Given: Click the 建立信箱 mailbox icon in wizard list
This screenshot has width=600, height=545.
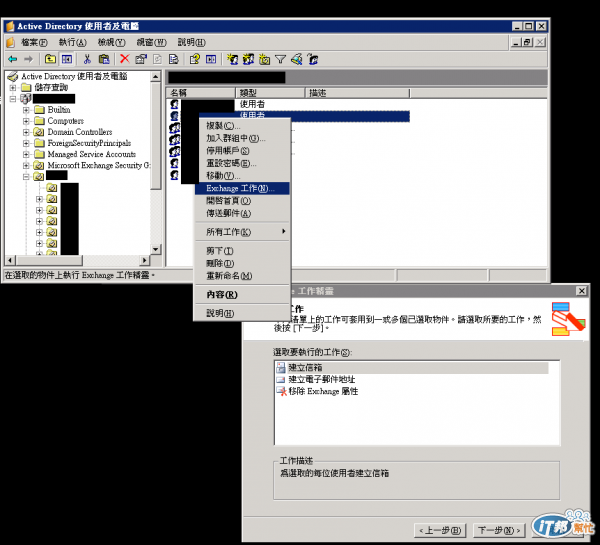Looking at the screenshot, I should coord(281,368).
